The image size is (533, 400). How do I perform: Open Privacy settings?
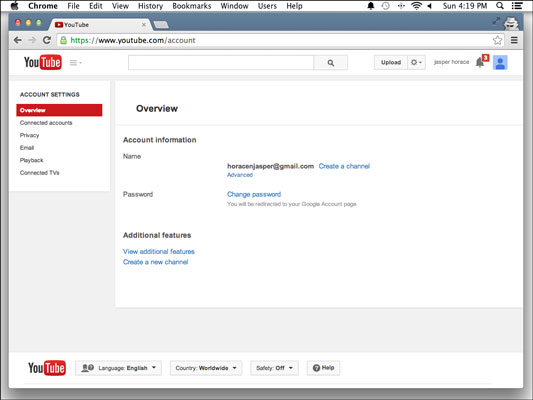[29, 135]
